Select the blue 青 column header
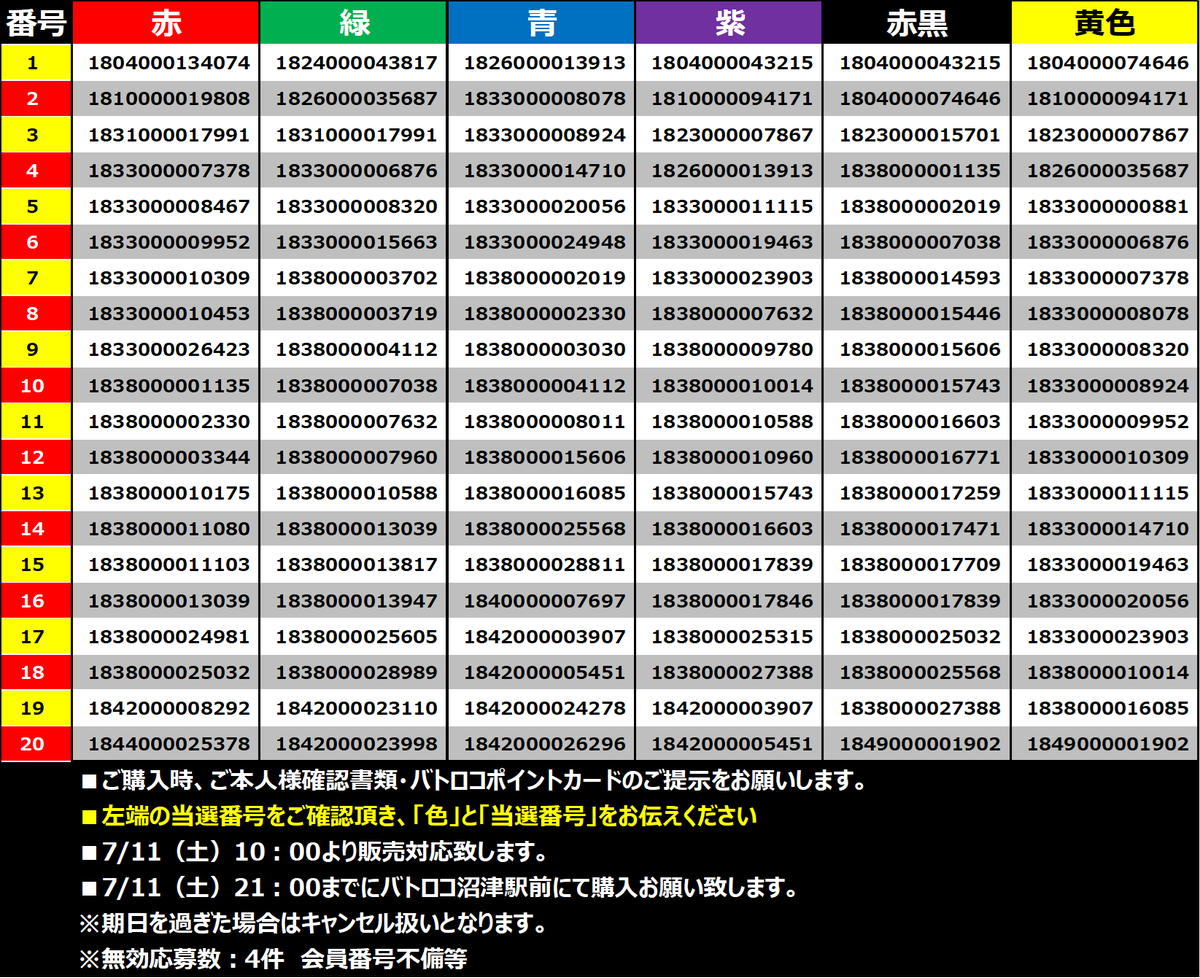Viewport: 1200px width, 978px height. click(541, 22)
